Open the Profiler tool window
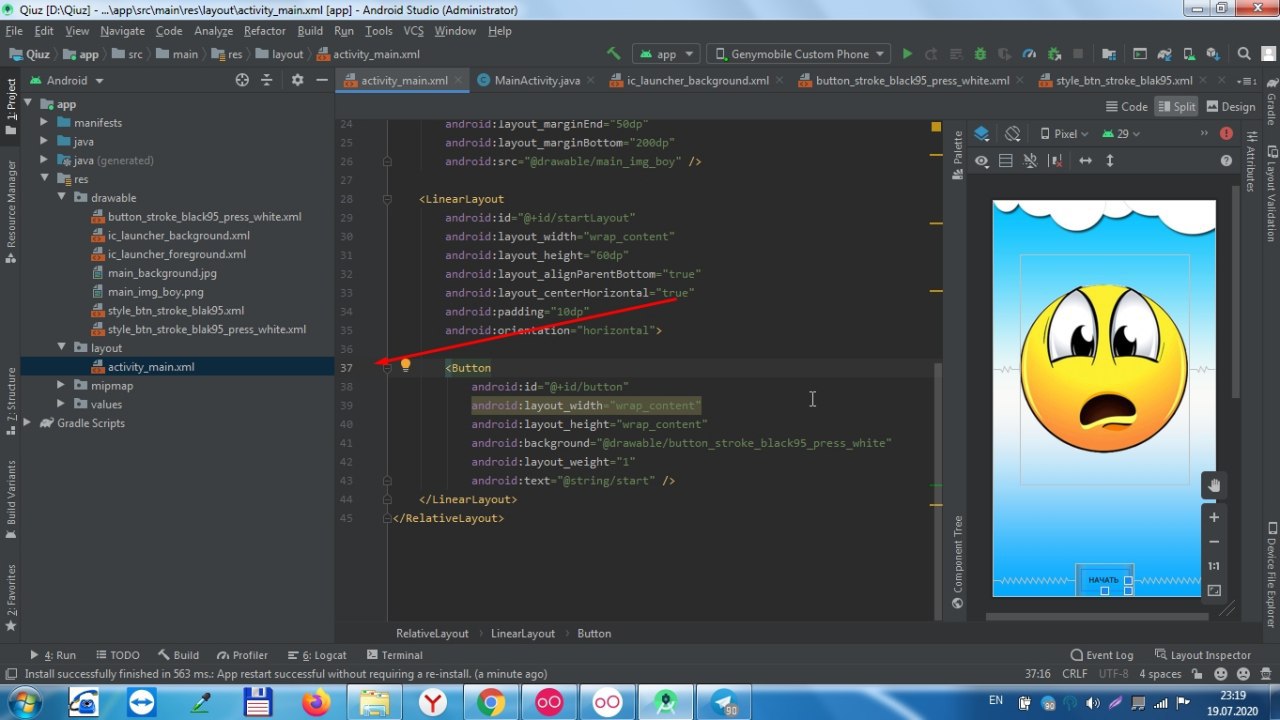 click(242, 655)
